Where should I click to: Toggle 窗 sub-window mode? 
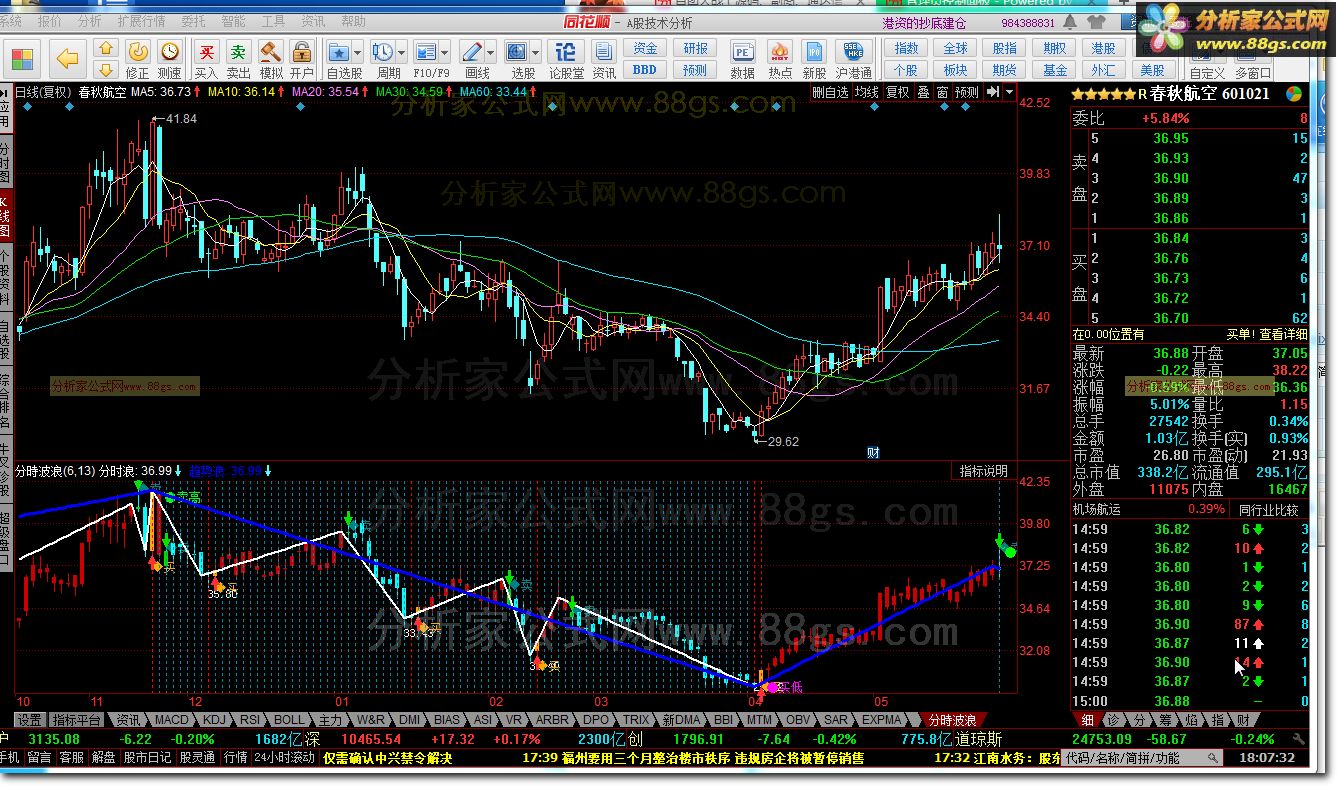coord(942,92)
